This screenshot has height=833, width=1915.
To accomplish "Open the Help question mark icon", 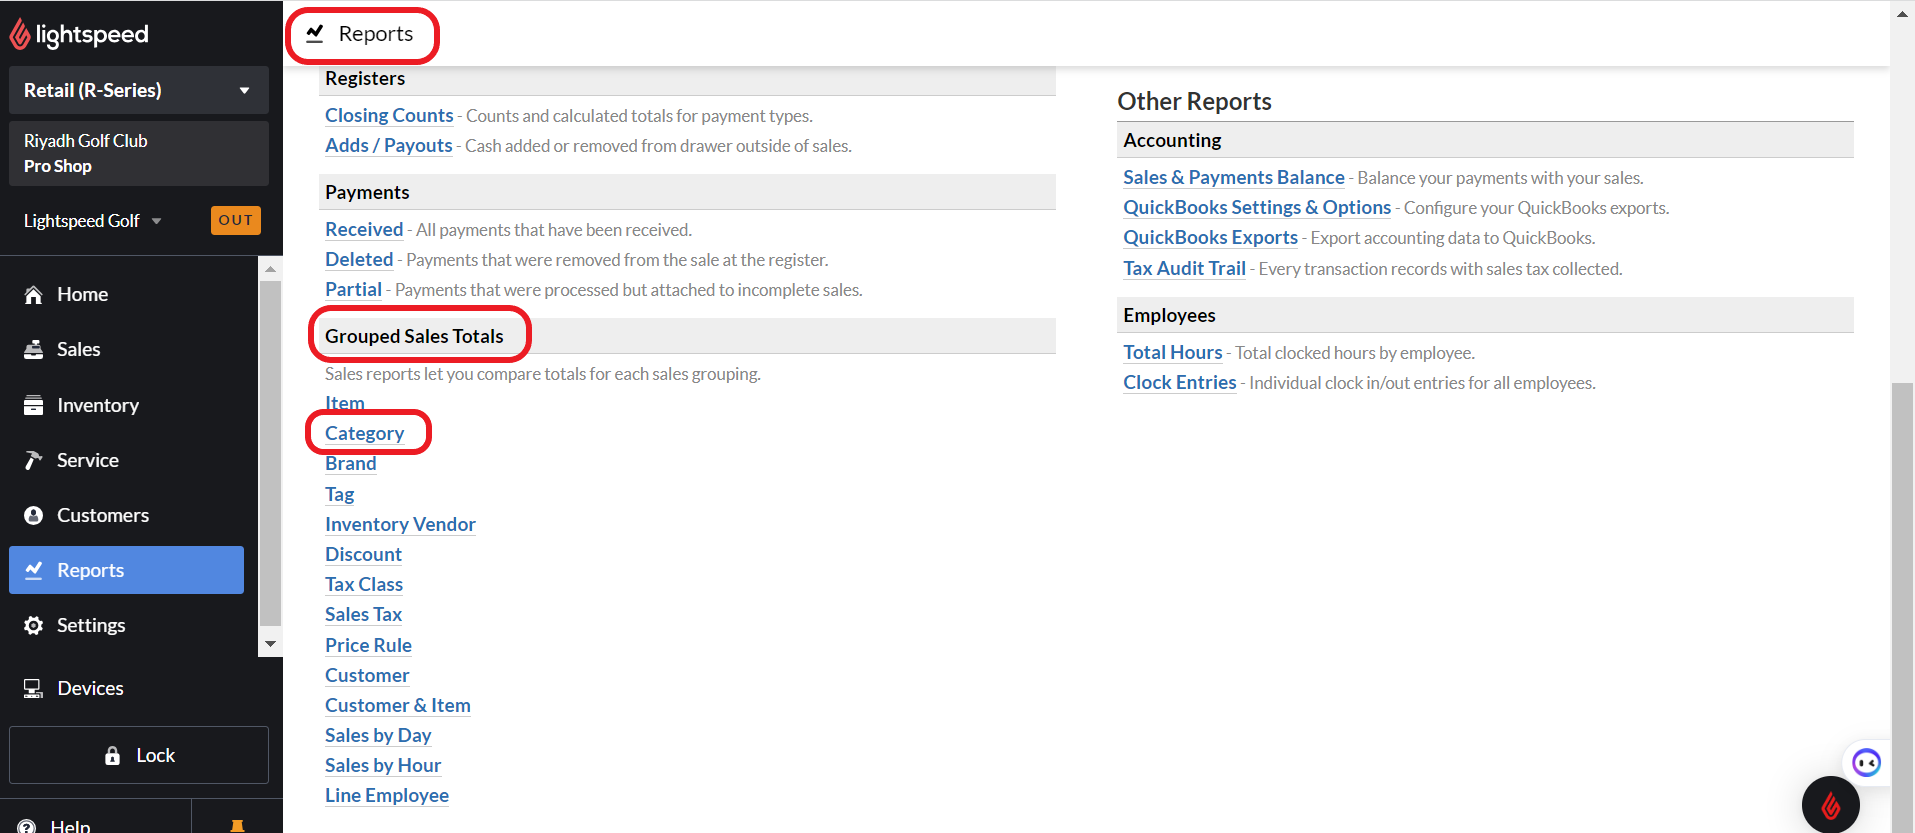I will (27, 826).
